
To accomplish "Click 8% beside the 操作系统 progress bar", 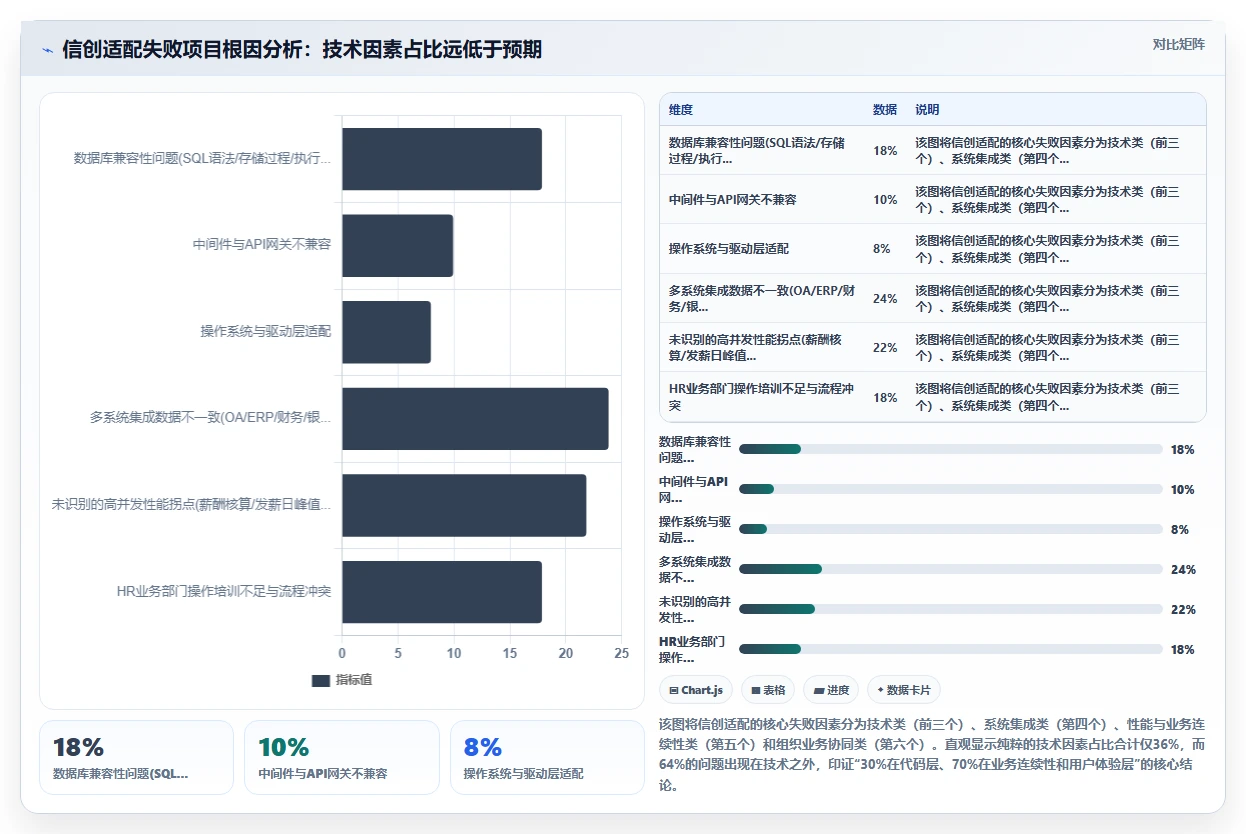I will point(1180,529).
